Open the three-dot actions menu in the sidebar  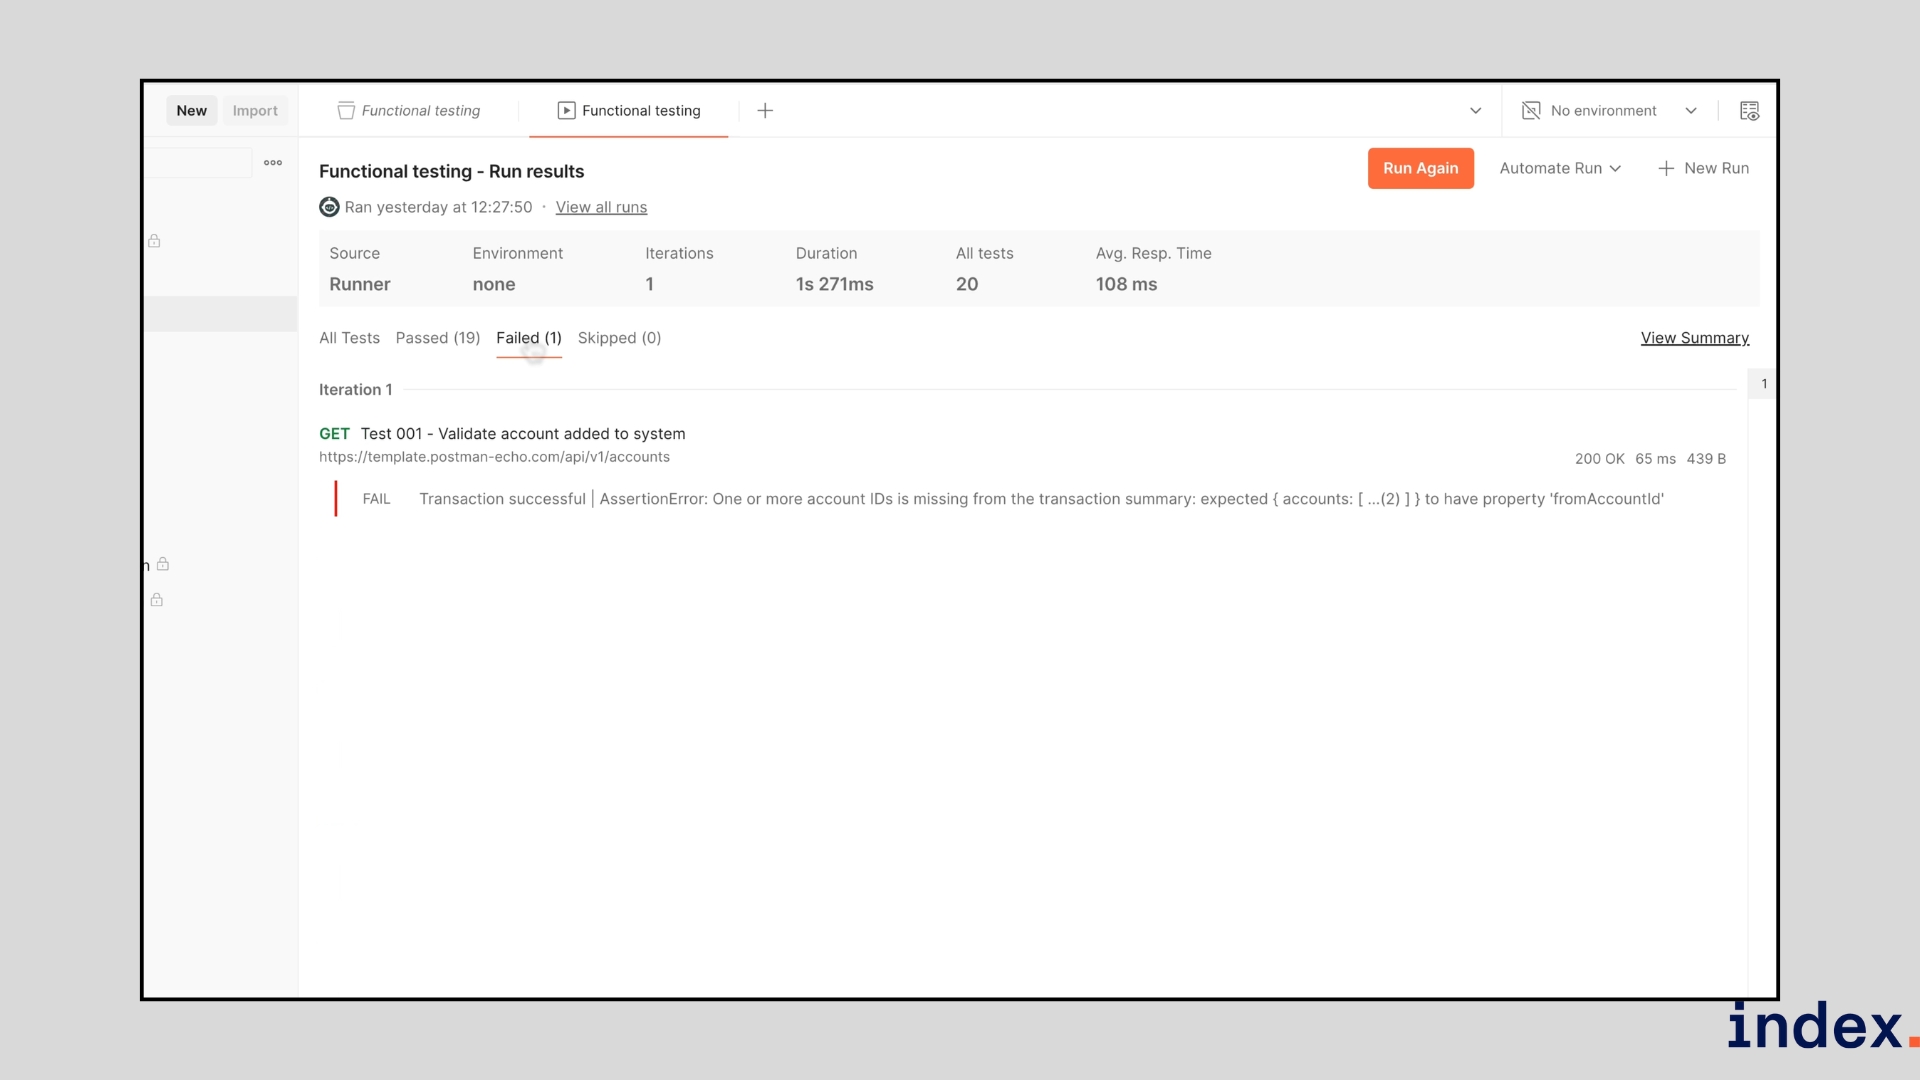[x=272, y=162]
